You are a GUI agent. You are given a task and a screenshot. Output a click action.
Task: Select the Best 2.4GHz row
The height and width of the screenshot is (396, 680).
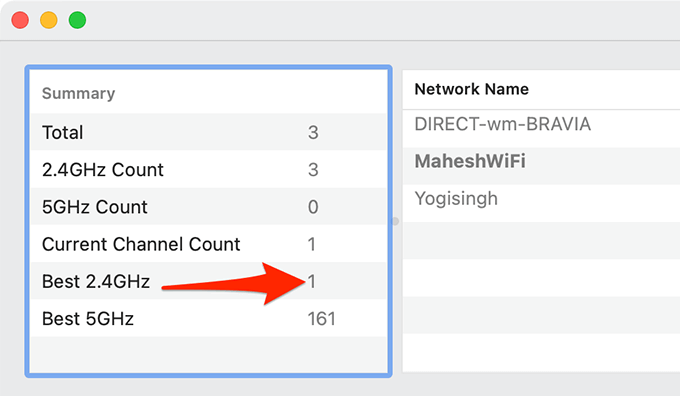pos(209,281)
